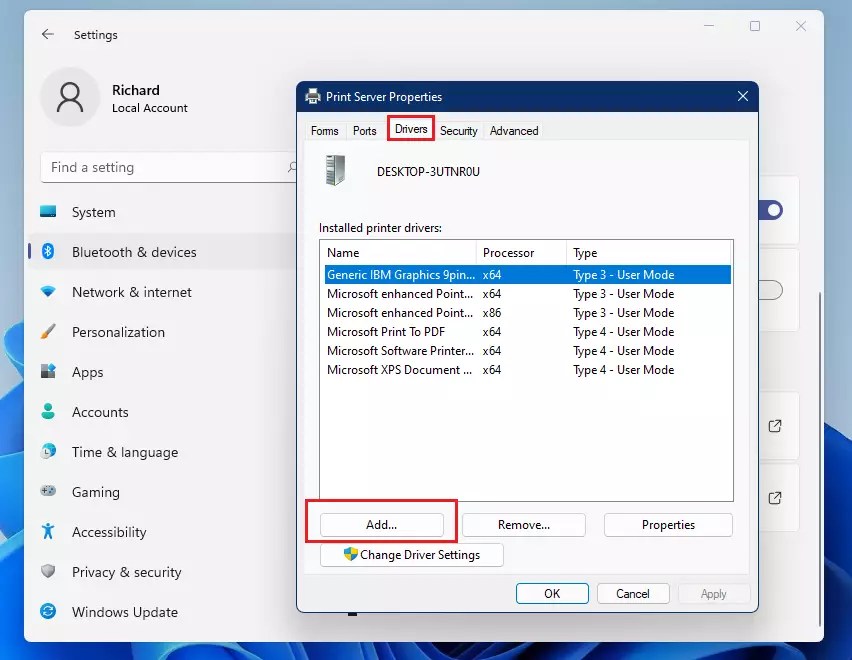Screen dimensions: 852x660
Task: Click the Accounts icon in the sidebar
Action: coord(47,412)
